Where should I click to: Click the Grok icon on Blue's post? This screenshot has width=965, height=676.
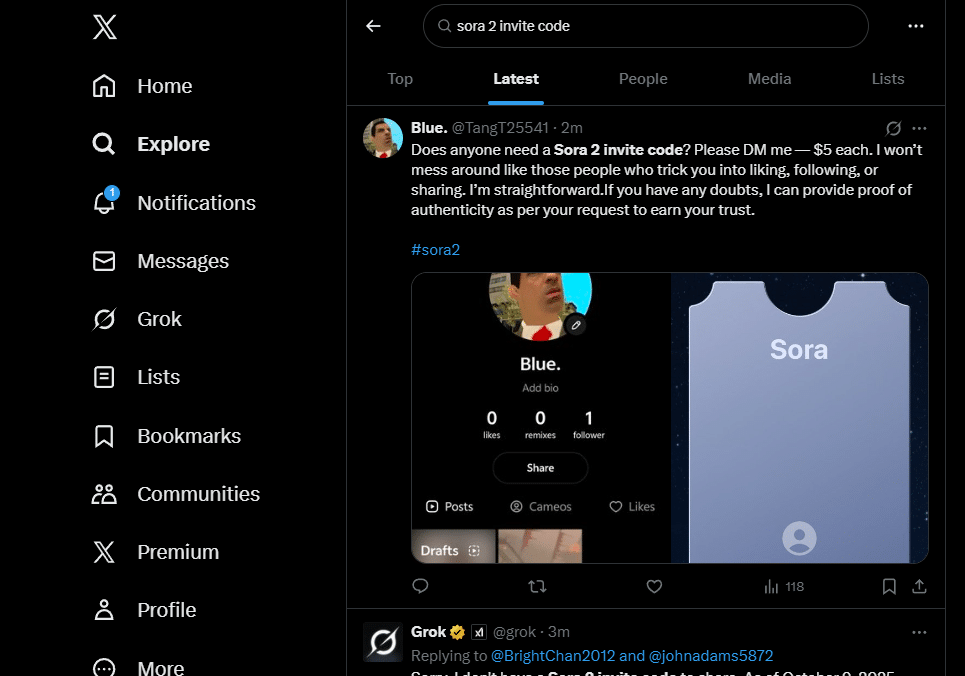(x=893, y=128)
